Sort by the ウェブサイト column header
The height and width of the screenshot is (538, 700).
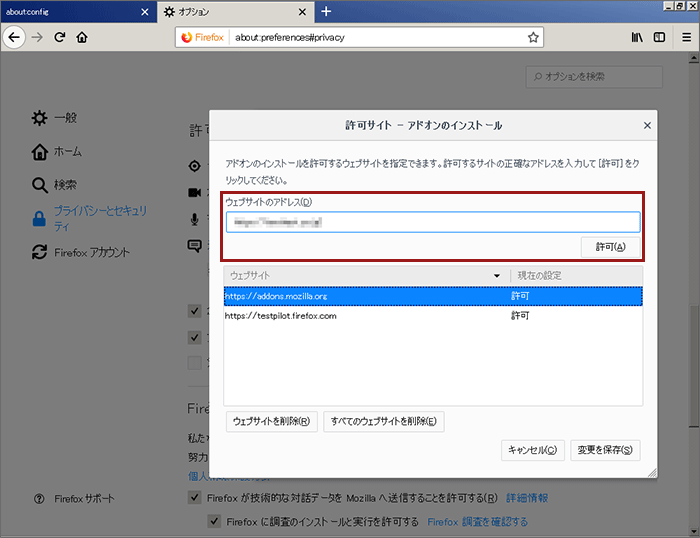[366, 275]
